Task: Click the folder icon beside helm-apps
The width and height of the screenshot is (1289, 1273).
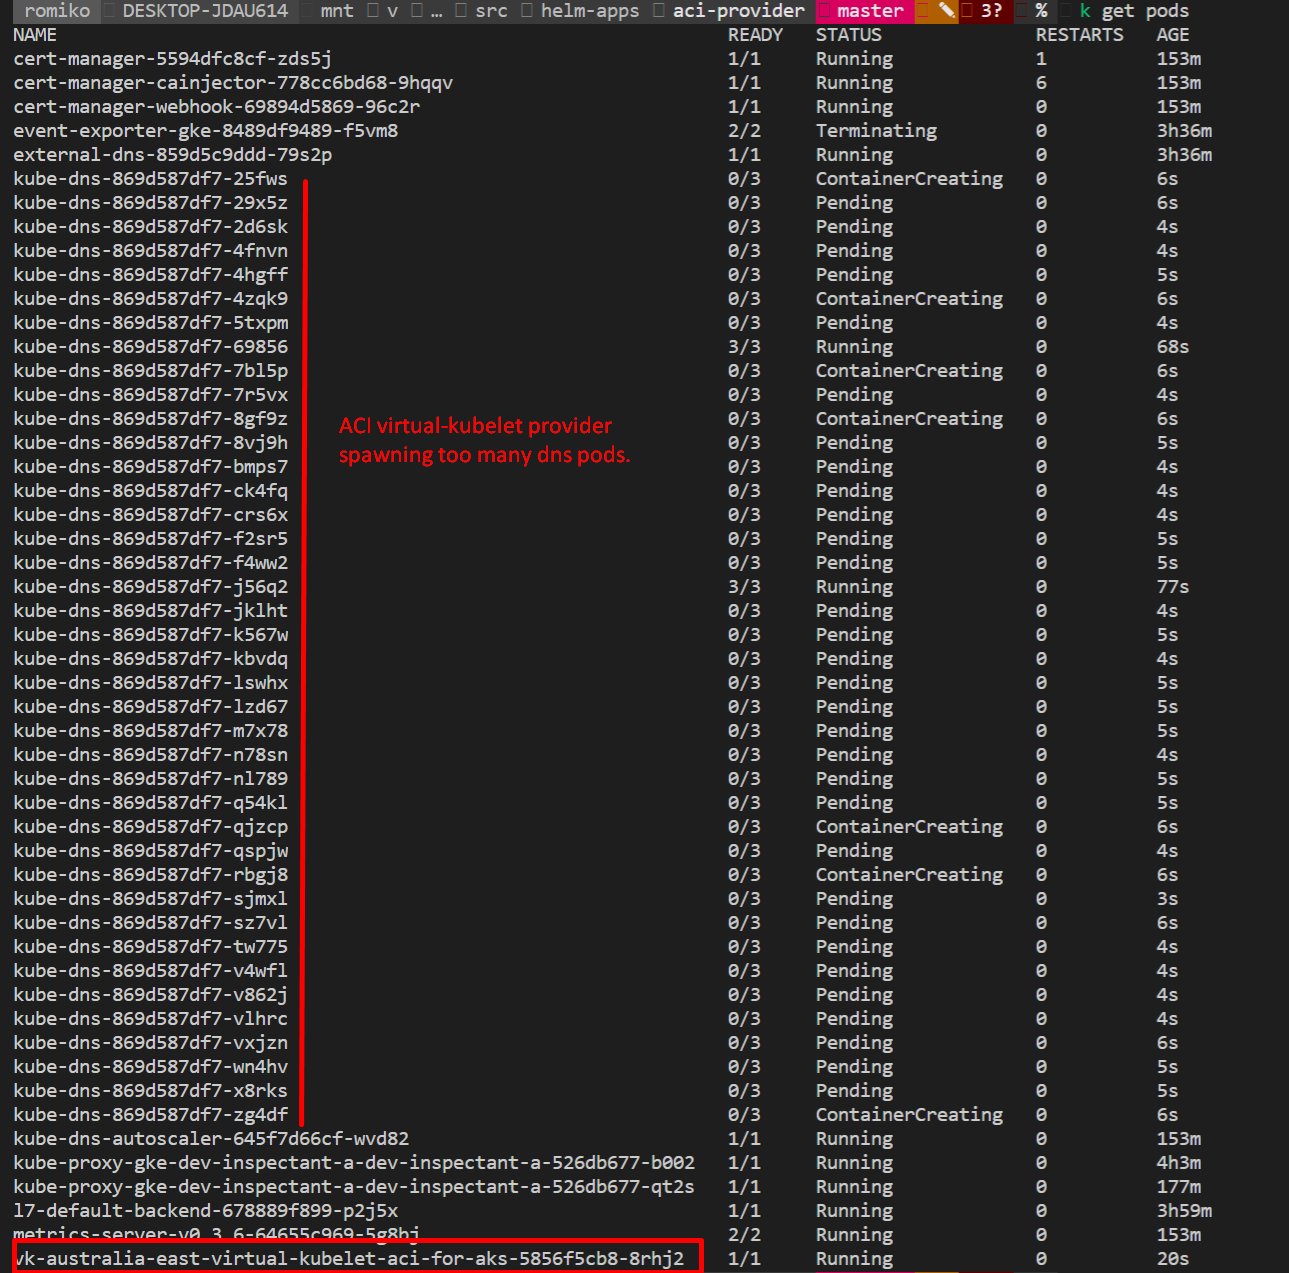Action: [x=527, y=12]
